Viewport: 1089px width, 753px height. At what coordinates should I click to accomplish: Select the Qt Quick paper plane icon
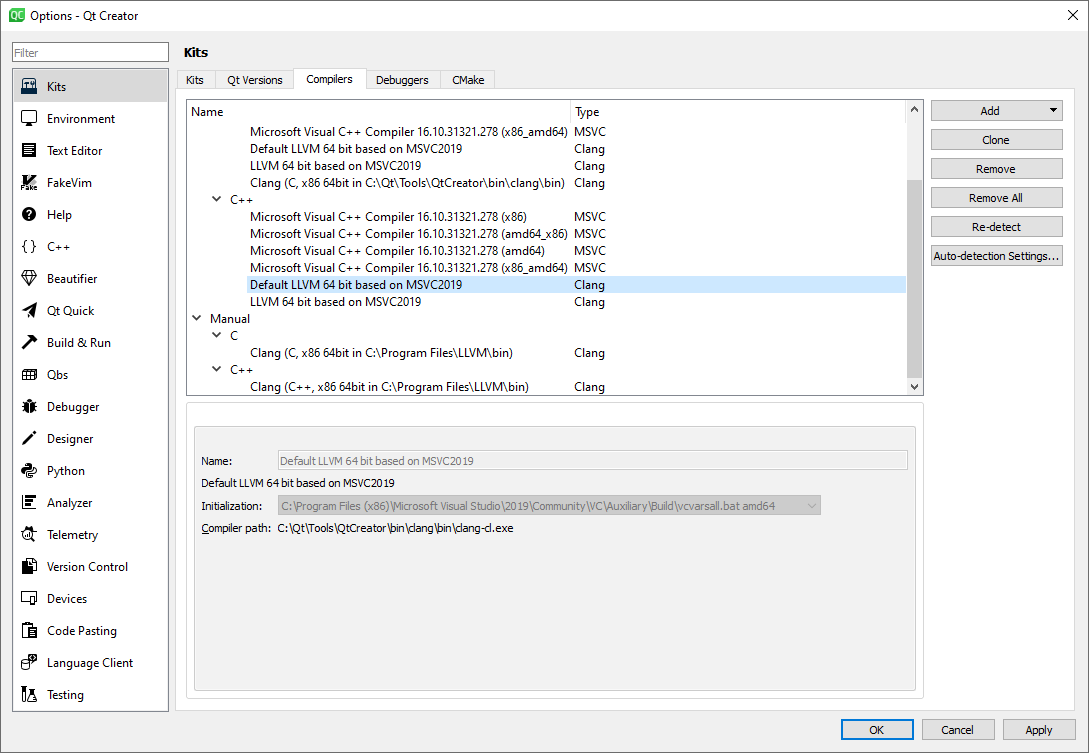[29, 310]
